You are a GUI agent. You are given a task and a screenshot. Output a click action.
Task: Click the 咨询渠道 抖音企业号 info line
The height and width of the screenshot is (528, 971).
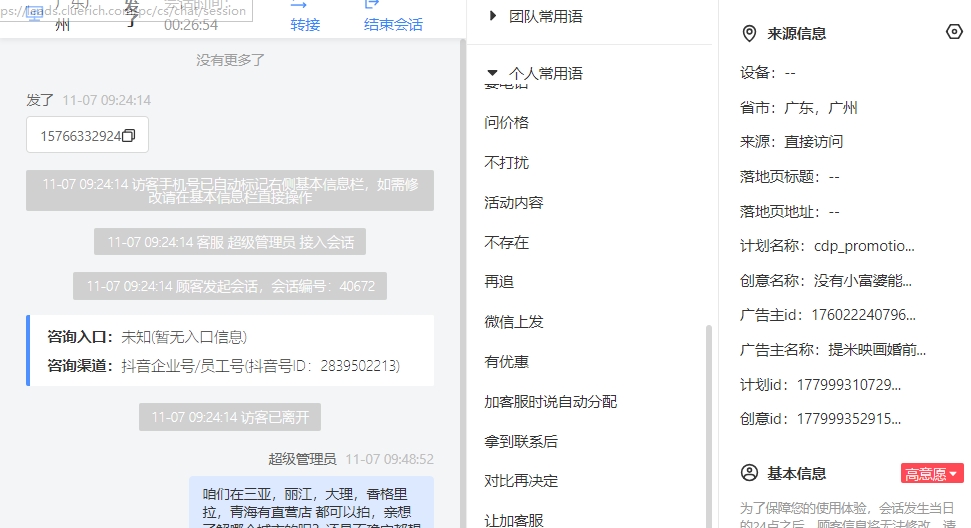[x=224, y=366]
